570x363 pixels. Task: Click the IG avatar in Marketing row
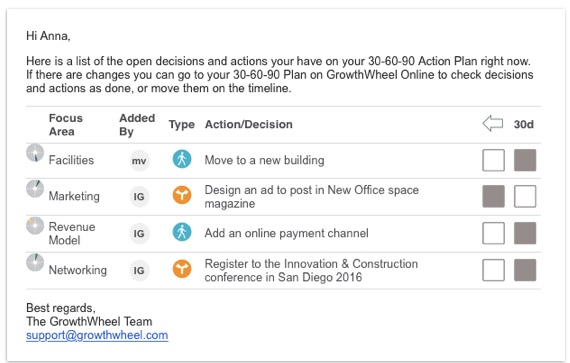tap(139, 197)
